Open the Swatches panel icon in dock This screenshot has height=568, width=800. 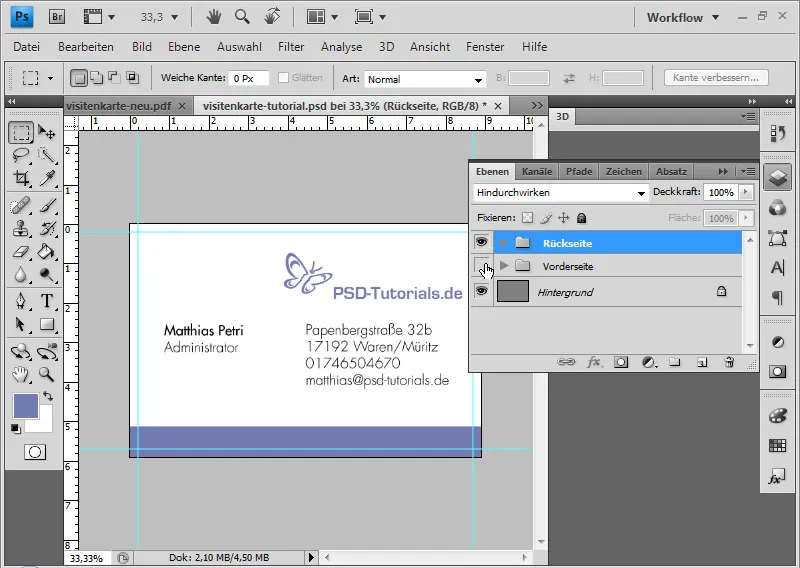[x=778, y=446]
